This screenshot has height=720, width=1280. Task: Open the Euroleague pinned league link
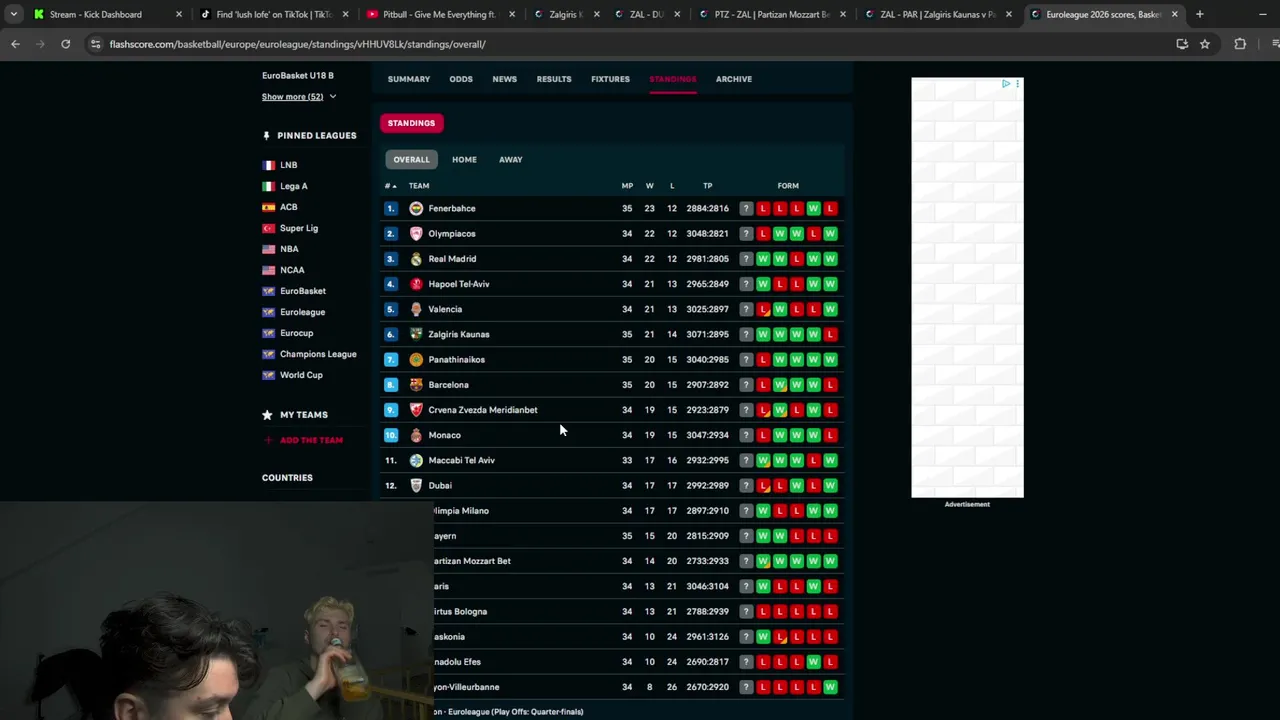(x=302, y=312)
